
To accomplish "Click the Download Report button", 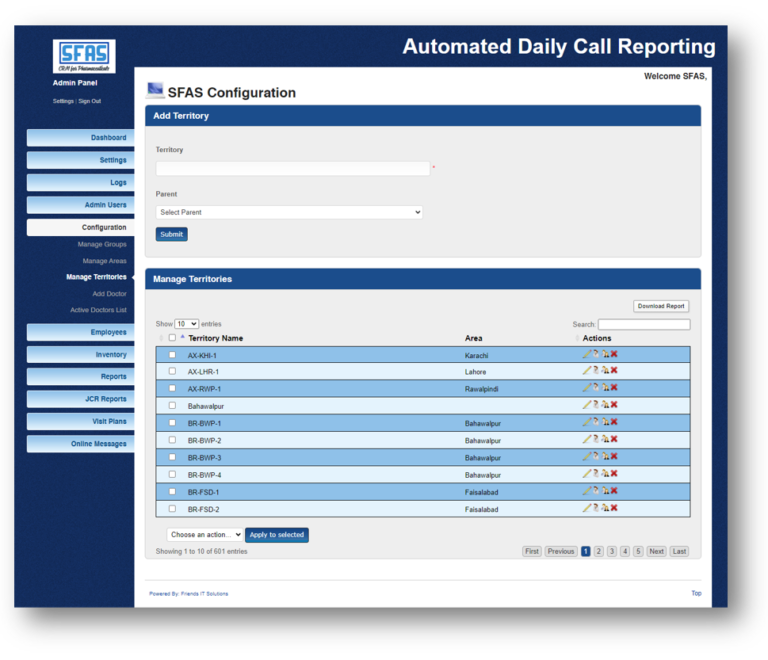I will click(661, 306).
